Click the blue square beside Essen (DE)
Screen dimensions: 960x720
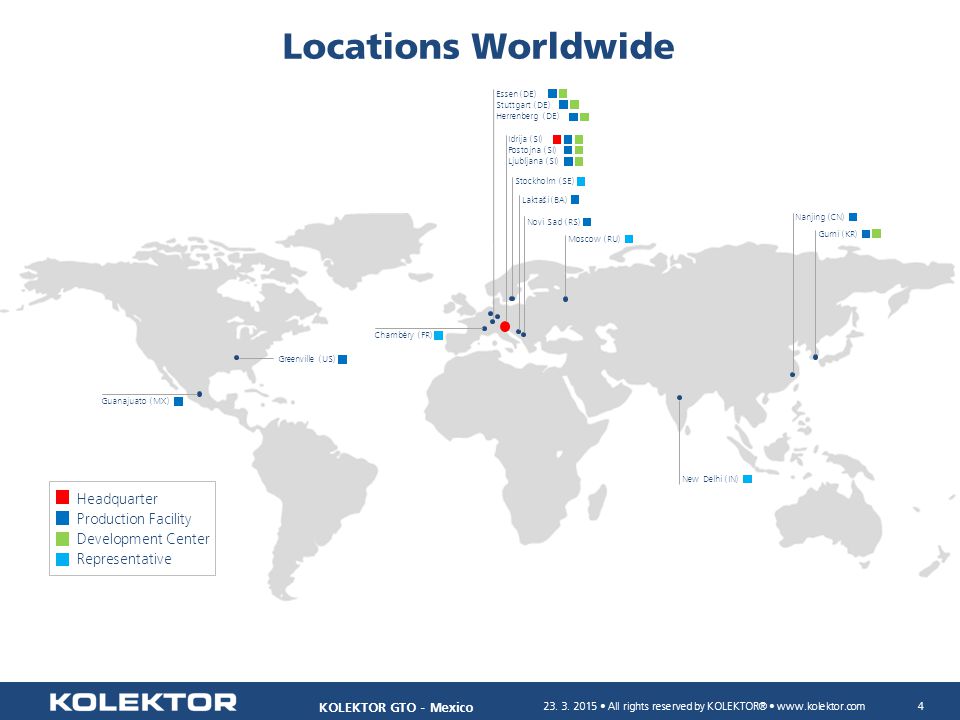pyautogui.click(x=552, y=94)
